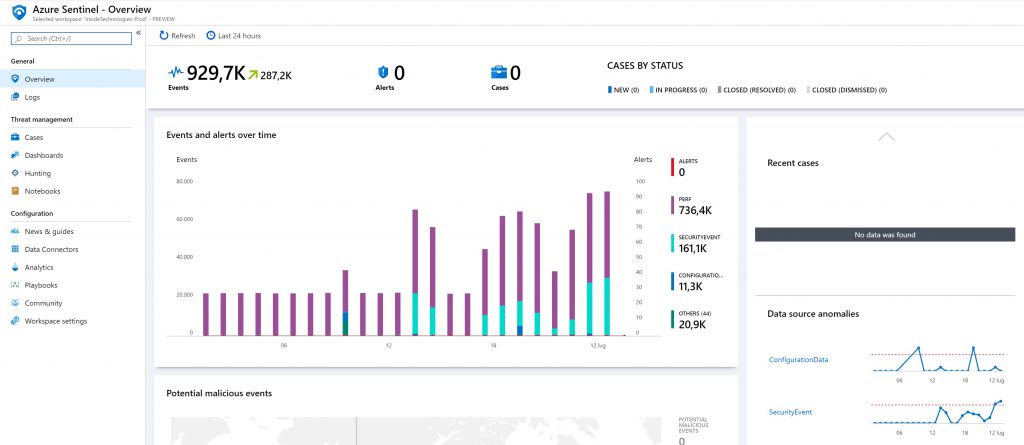Click the Cases briefcase icon in summary

point(499,73)
